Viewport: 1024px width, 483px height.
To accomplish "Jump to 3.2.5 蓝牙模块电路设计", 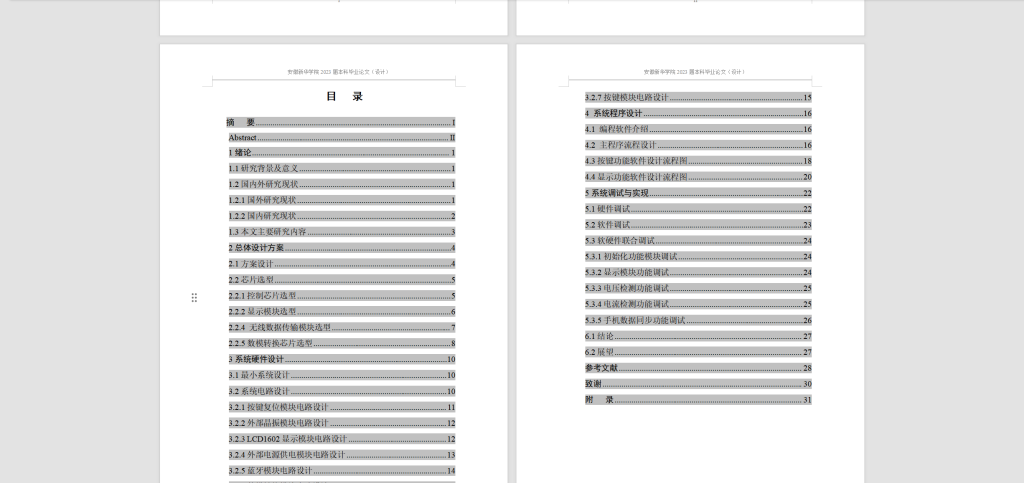I will tap(270, 471).
